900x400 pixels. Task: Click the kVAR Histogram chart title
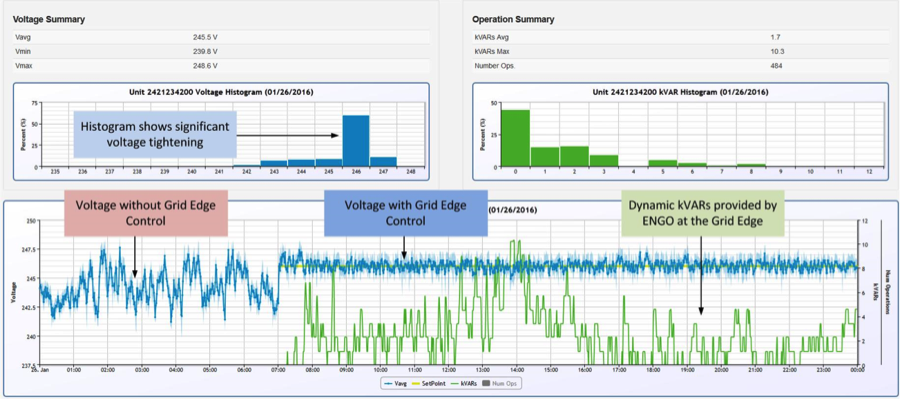tap(680, 91)
